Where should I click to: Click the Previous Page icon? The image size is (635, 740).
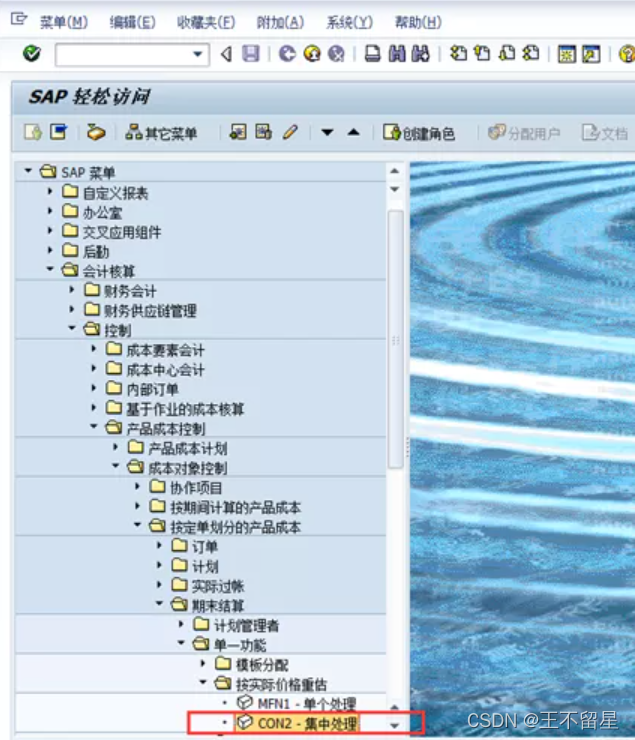[482, 54]
